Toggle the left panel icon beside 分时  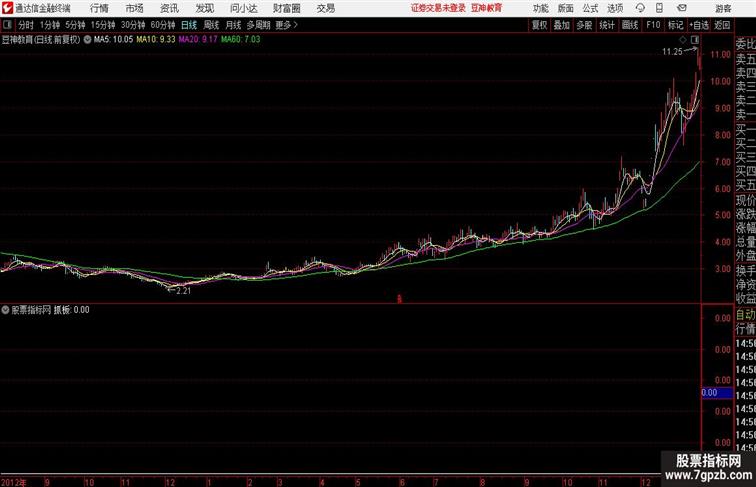[7, 25]
